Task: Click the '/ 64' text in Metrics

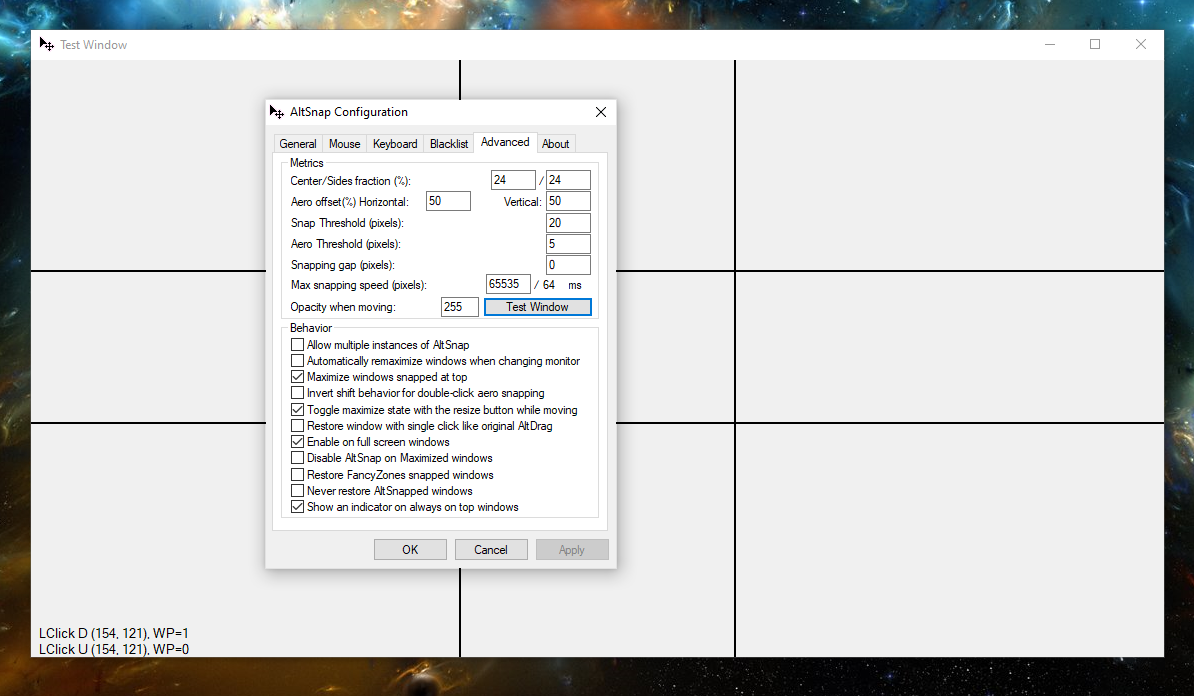Action: [544, 285]
